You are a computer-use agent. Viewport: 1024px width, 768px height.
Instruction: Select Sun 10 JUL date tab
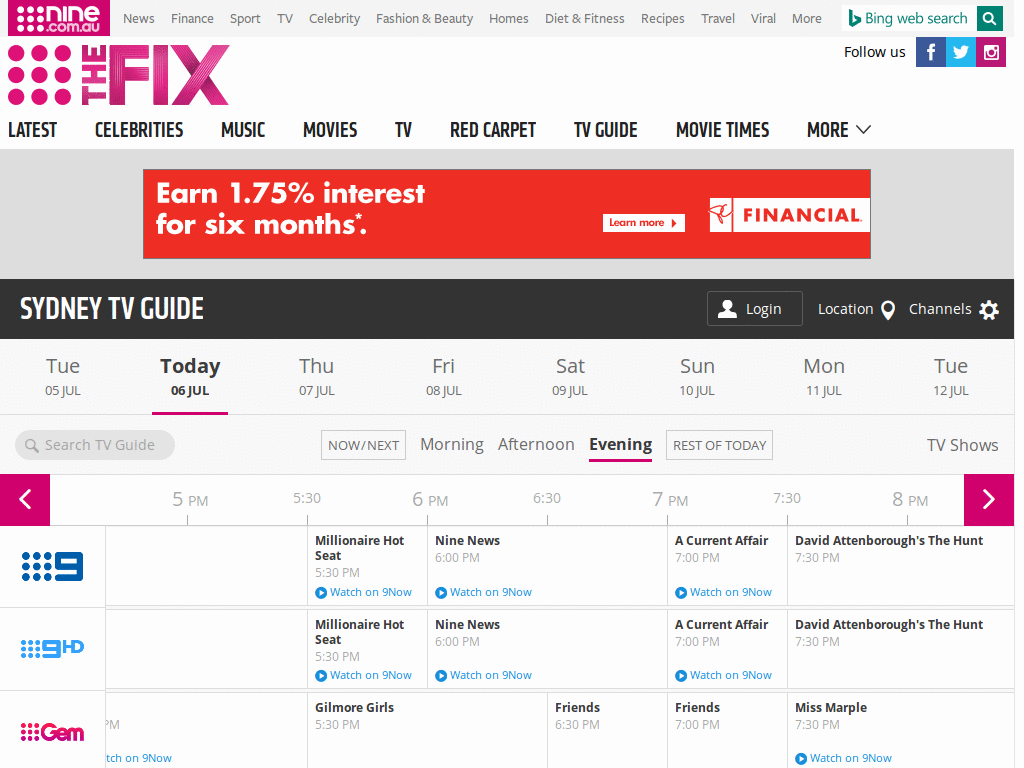click(x=697, y=377)
